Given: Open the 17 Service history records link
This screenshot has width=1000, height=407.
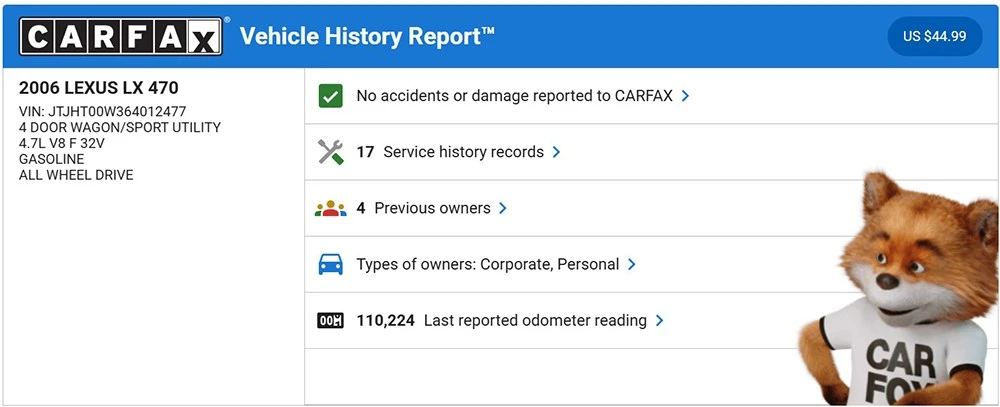Looking at the screenshot, I should [450, 152].
